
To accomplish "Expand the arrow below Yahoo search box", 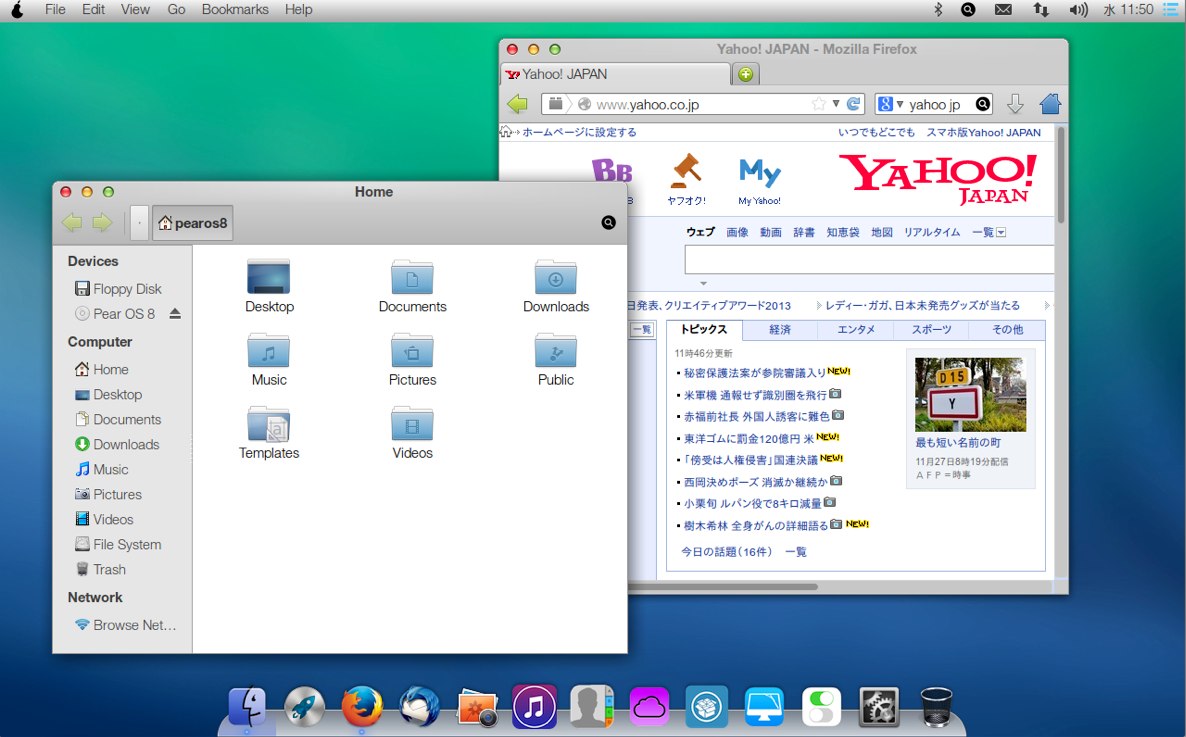I will click(703, 284).
